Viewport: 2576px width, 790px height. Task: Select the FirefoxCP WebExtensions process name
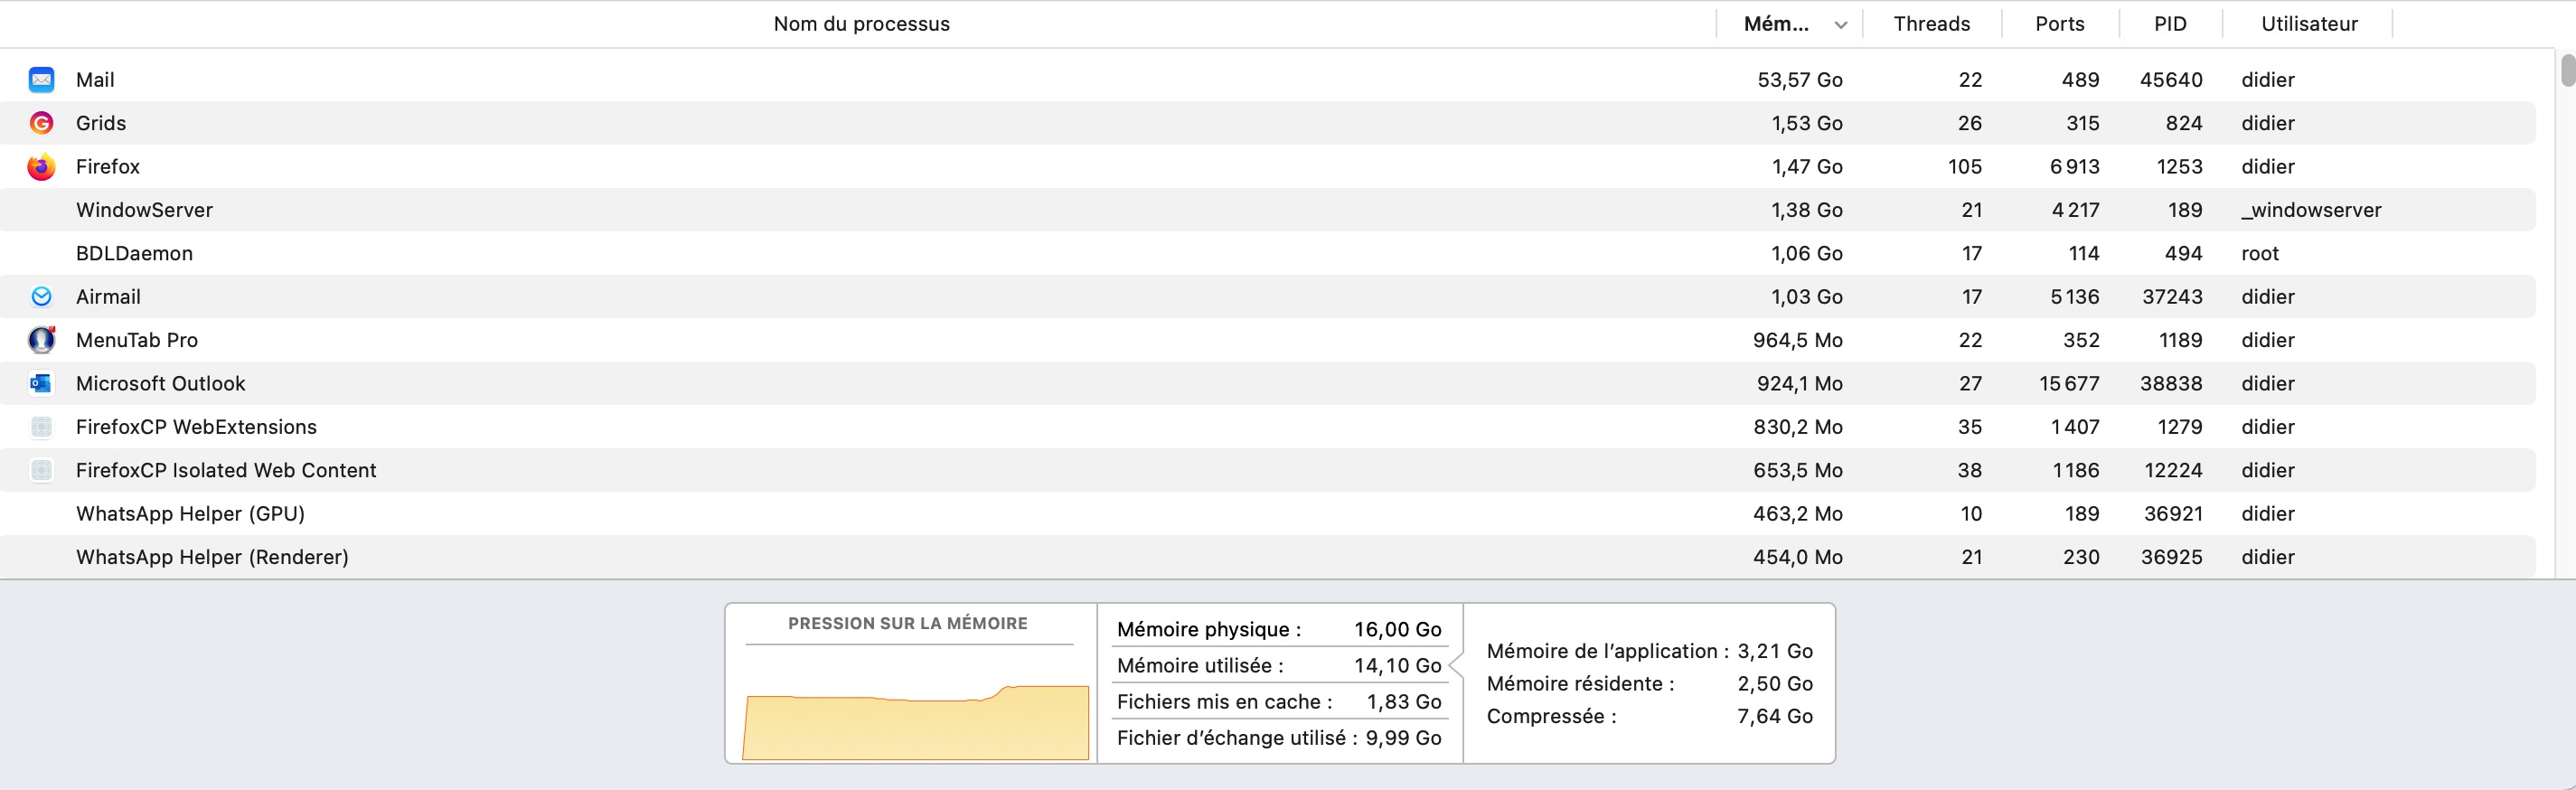196,427
